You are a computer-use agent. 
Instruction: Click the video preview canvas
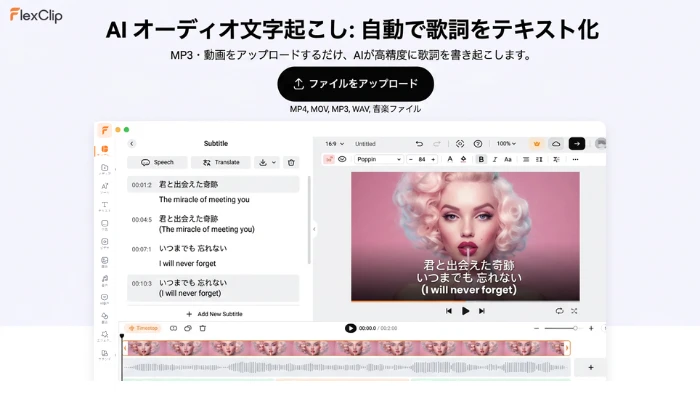465,237
